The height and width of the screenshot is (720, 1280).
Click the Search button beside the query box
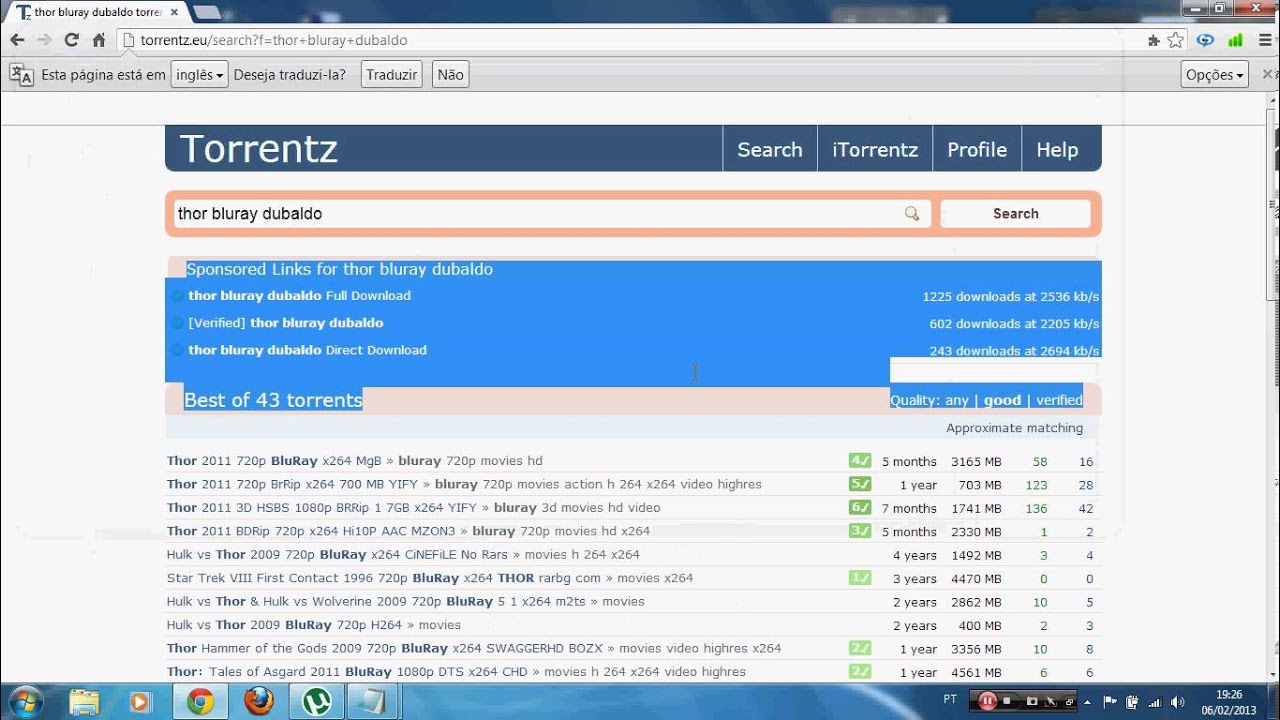click(1015, 214)
